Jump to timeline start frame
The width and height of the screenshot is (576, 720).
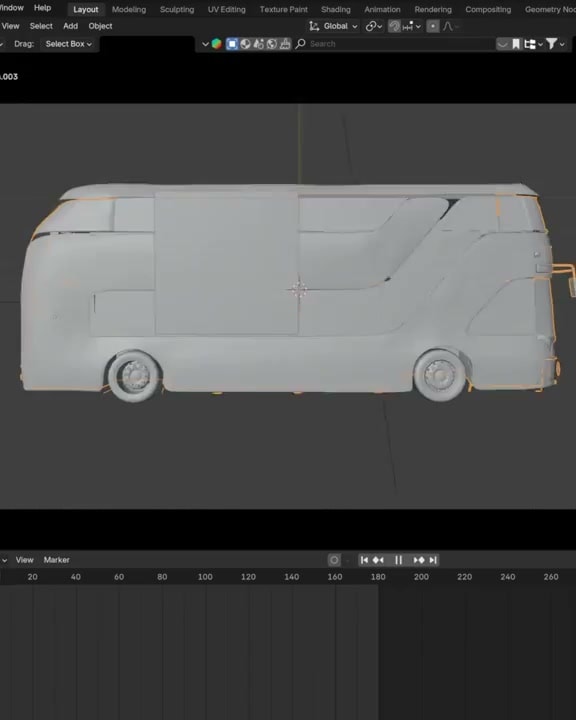point(364,560)
